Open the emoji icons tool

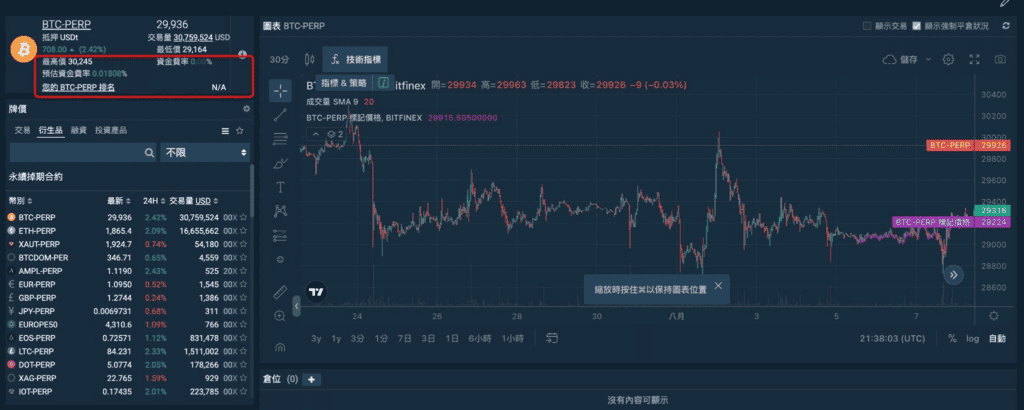point(280,259)
